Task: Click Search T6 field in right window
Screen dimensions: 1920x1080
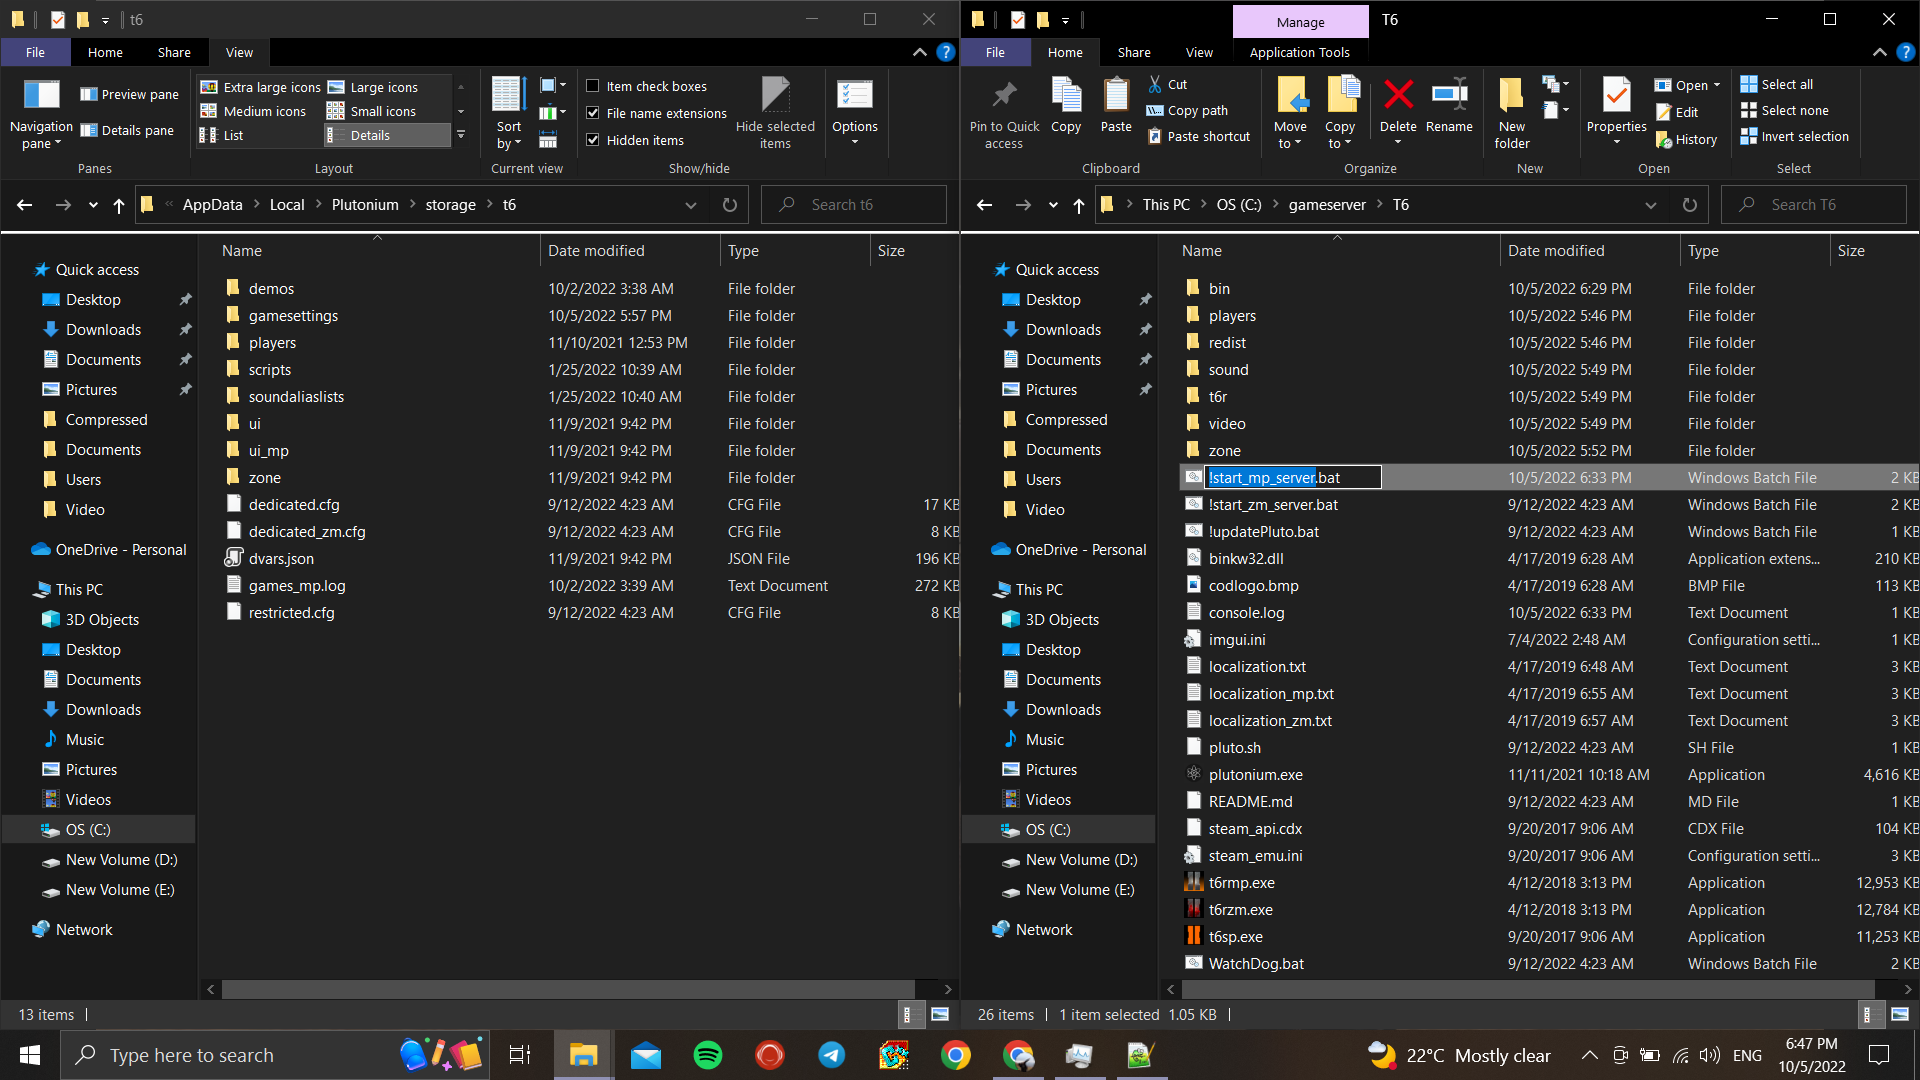Action: [x=1814, y=205]
